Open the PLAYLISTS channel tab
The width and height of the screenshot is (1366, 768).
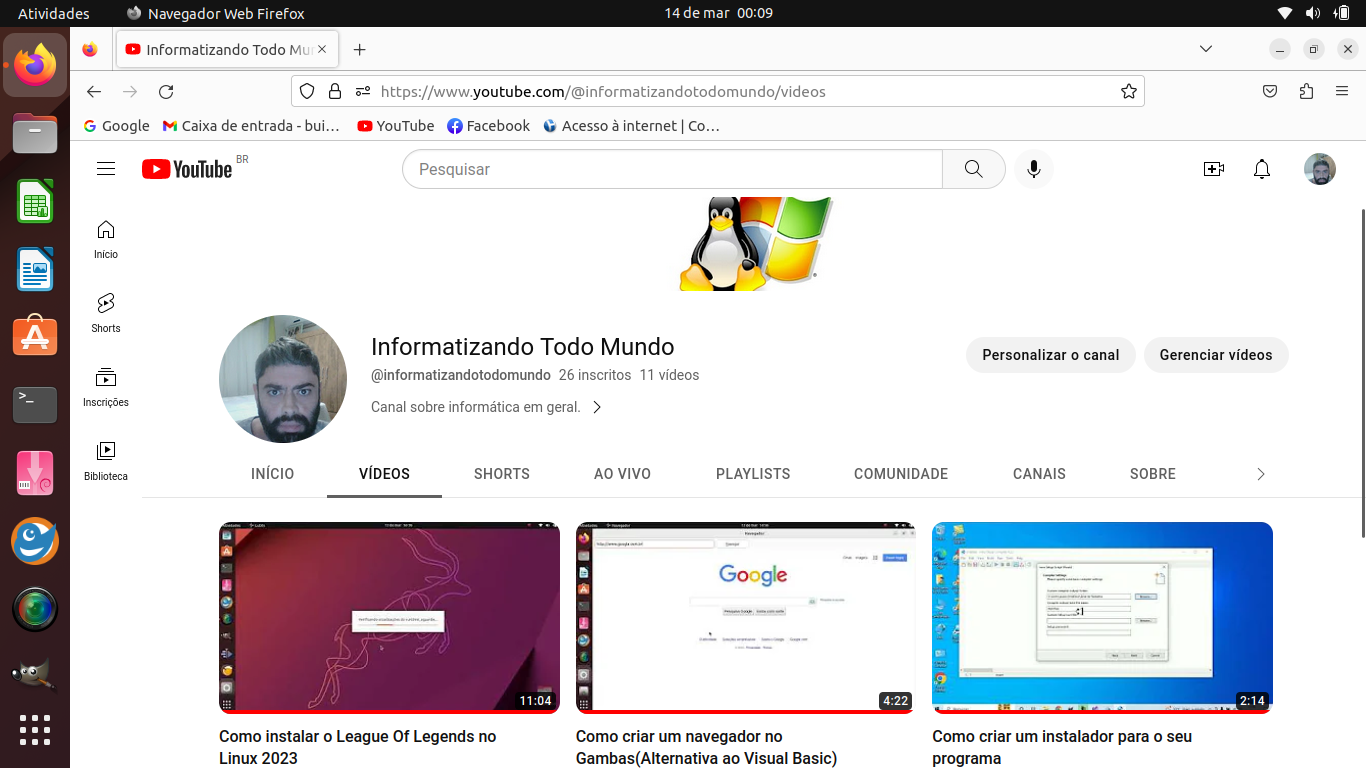[x=753, y=474]
